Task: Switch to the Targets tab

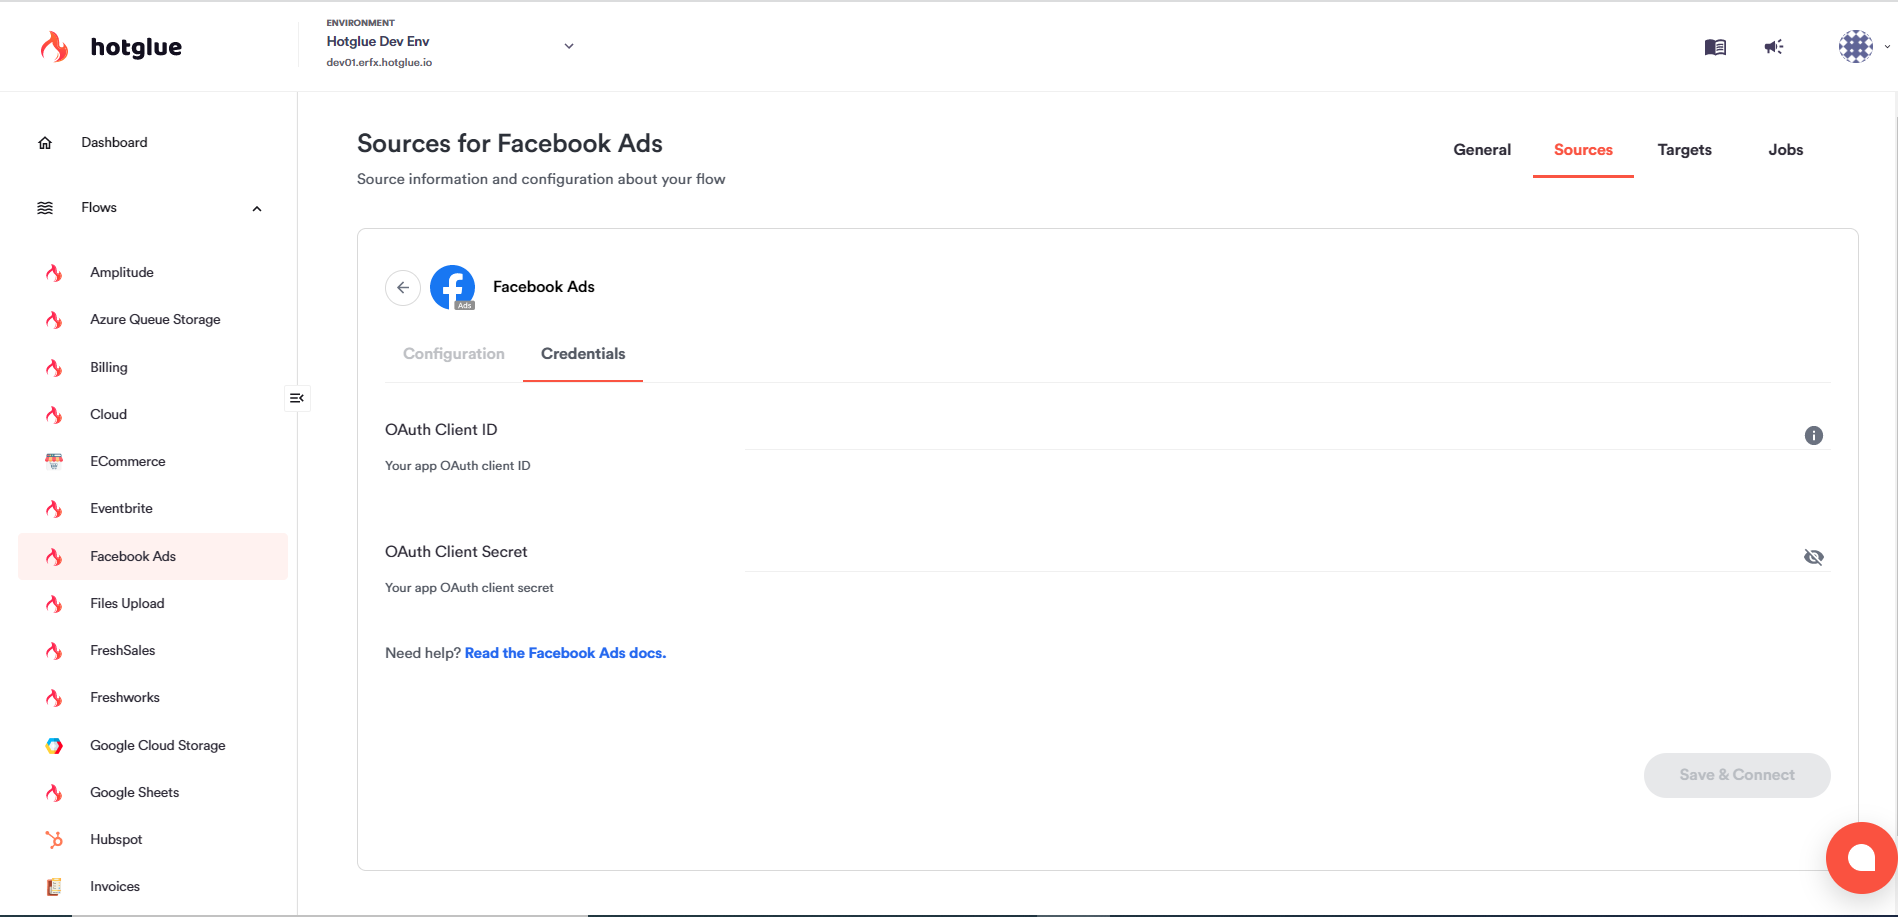Action: [1685, 150]
